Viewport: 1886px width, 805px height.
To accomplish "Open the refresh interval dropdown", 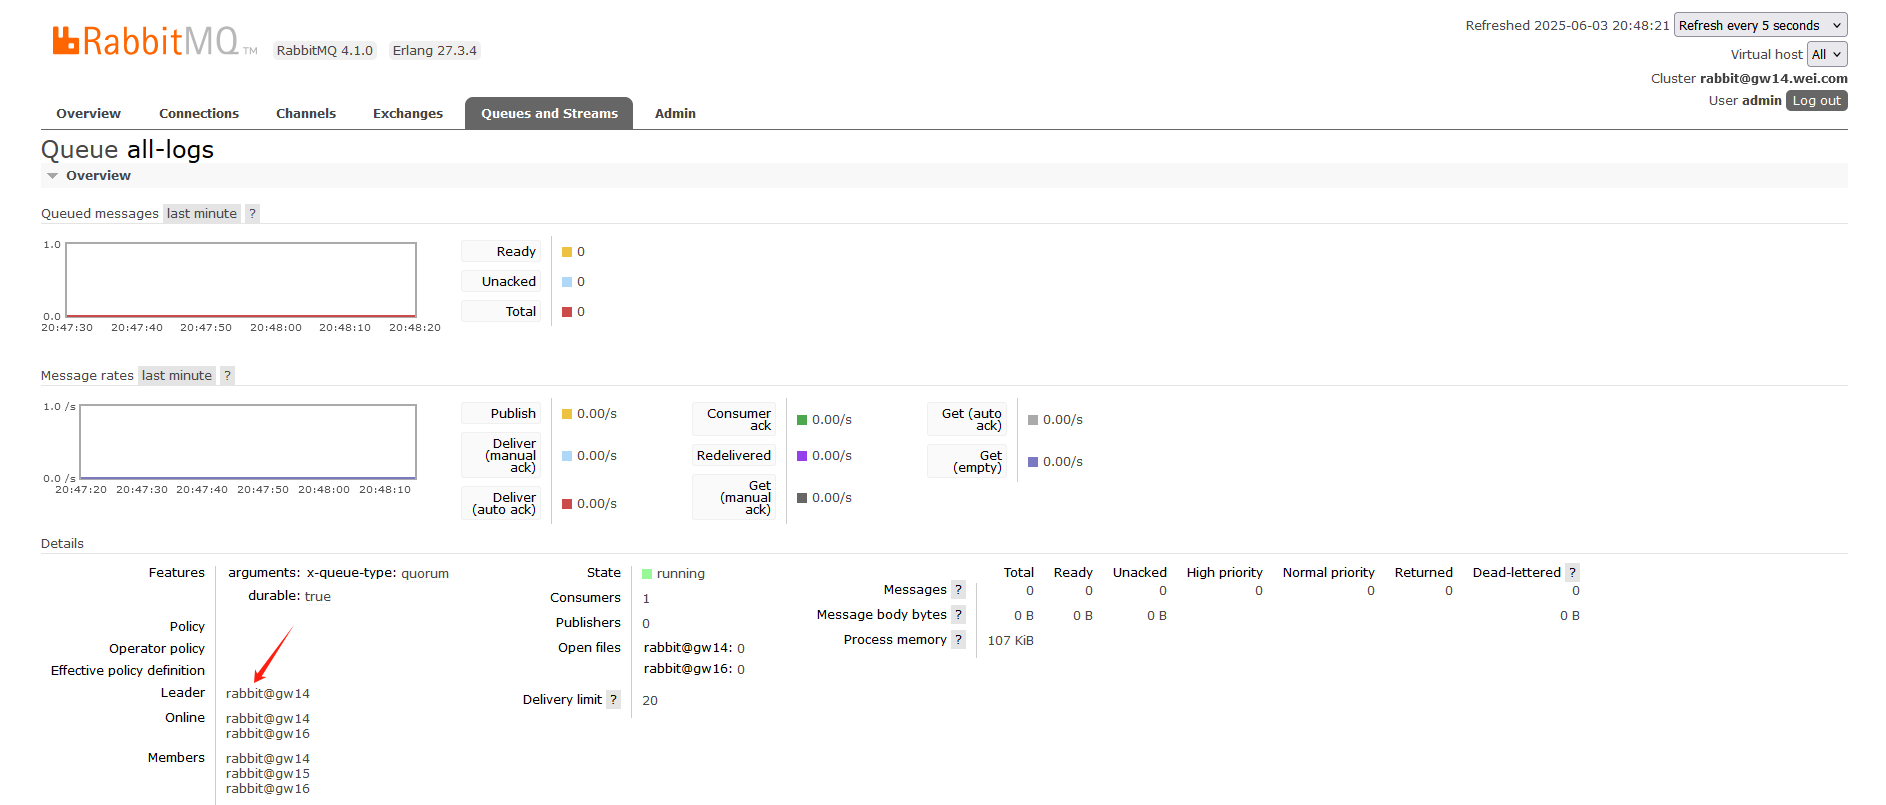I will 1760,25.
